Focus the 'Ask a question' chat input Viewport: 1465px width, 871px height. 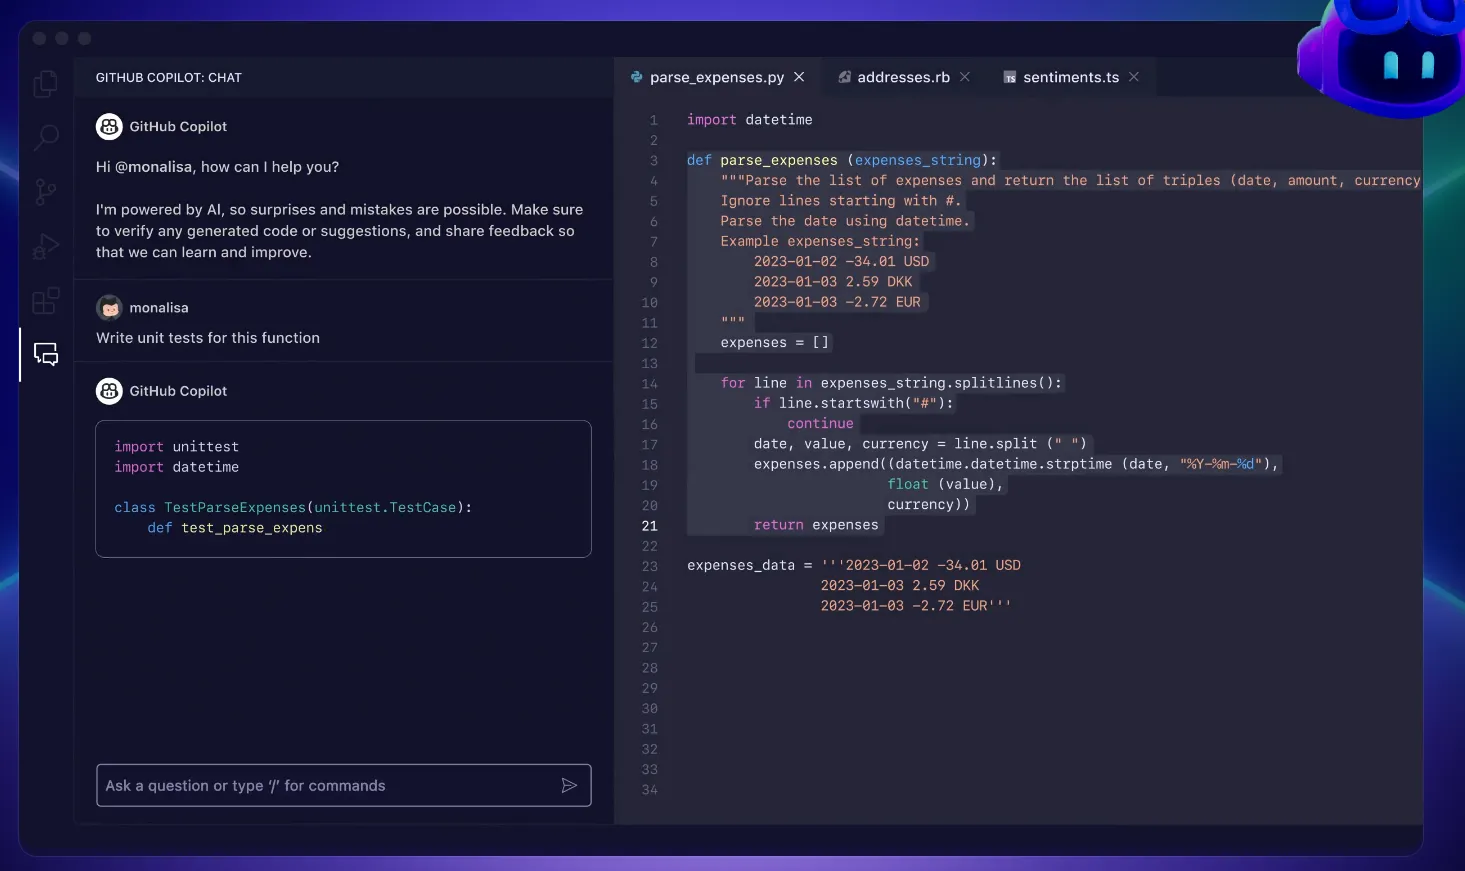pos(343,786)
